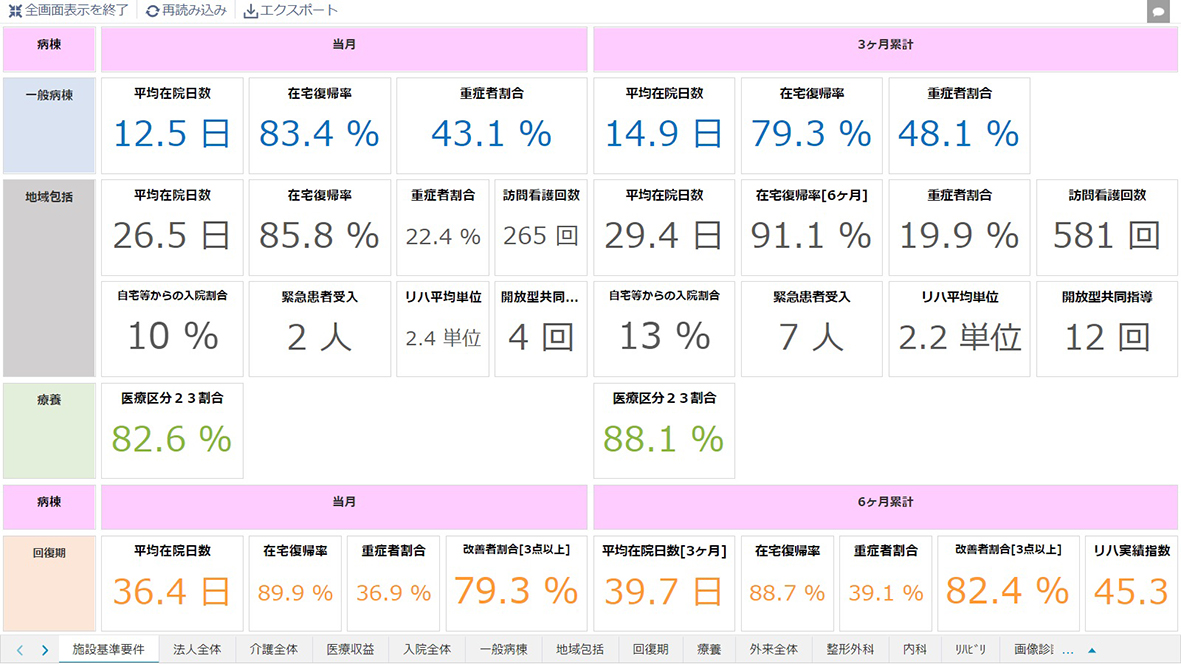Screen dimensions: 1181x664
Task: Select the 外来全体 tab
Action: pyautogui.click(x=773, y=650)
